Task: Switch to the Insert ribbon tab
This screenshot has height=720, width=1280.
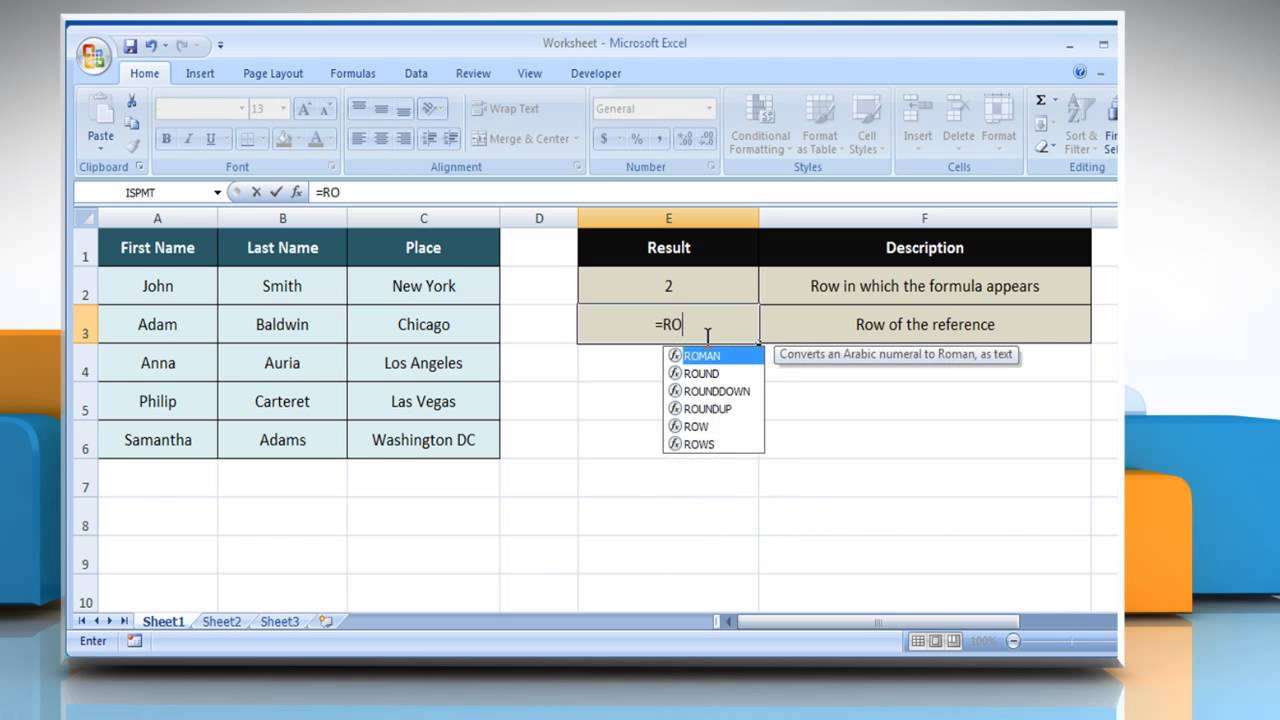Action: pos(200,73)
